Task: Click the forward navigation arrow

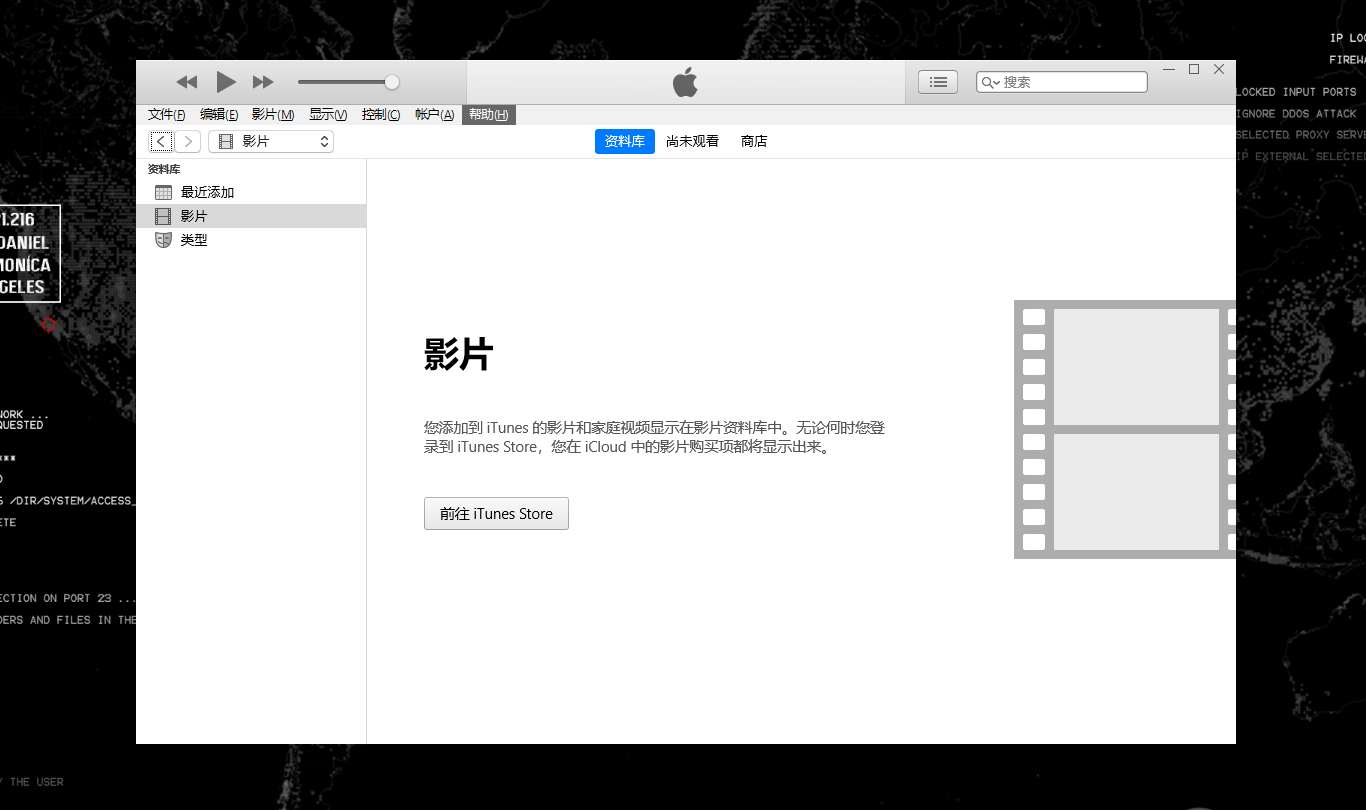Action: tap(188, 141)
